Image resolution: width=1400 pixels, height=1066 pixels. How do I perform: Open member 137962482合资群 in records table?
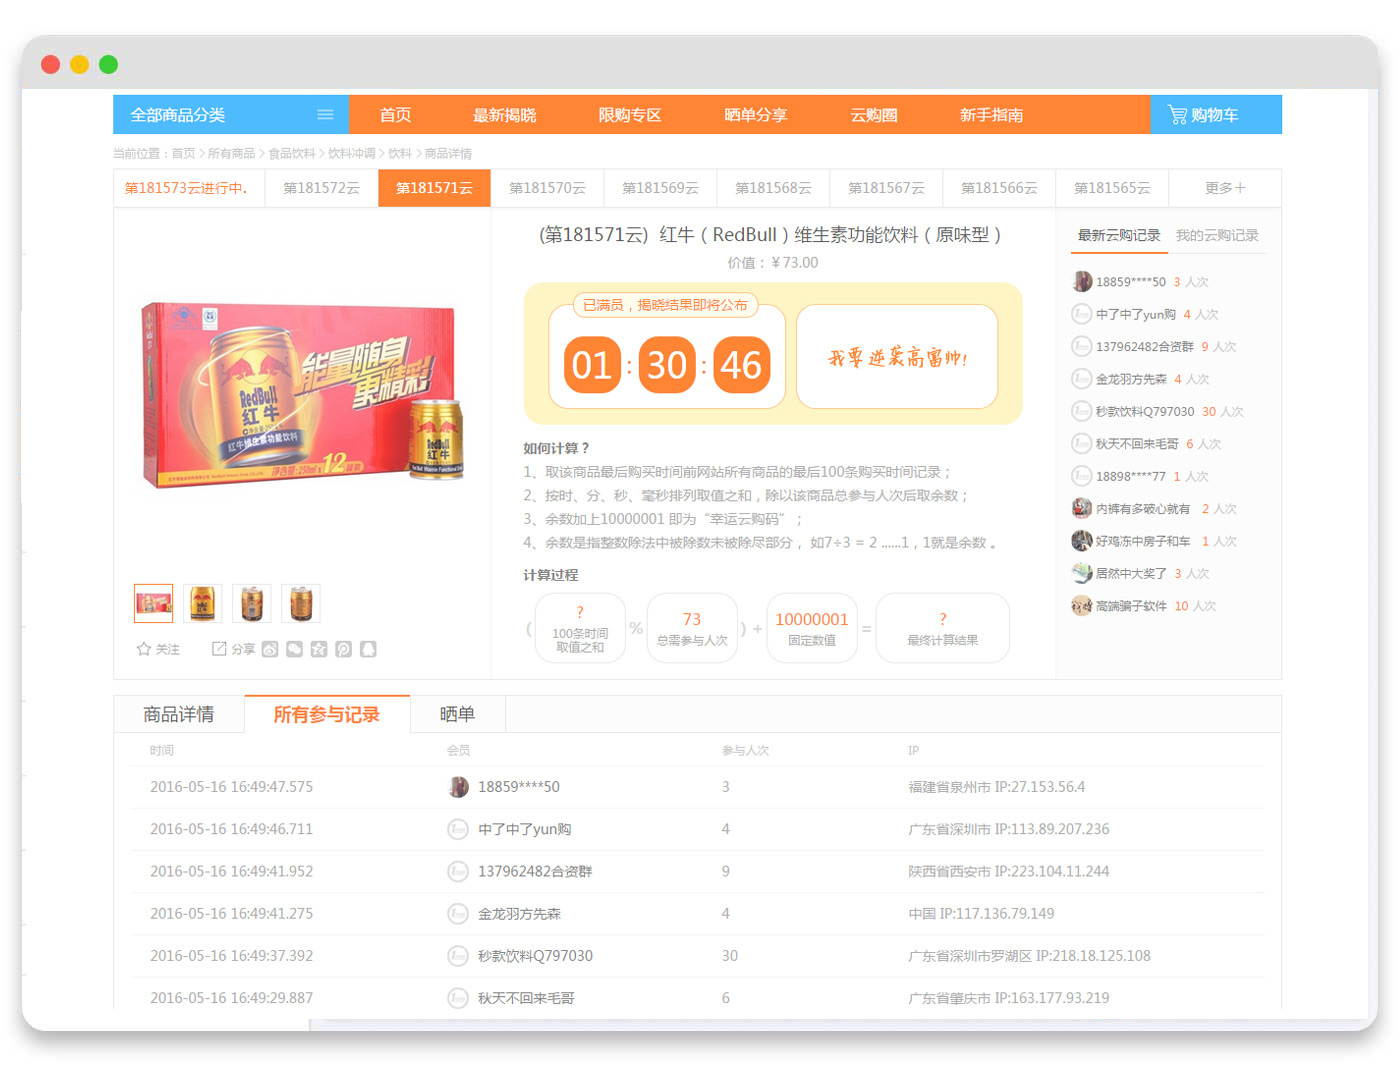tap(535, 872)
